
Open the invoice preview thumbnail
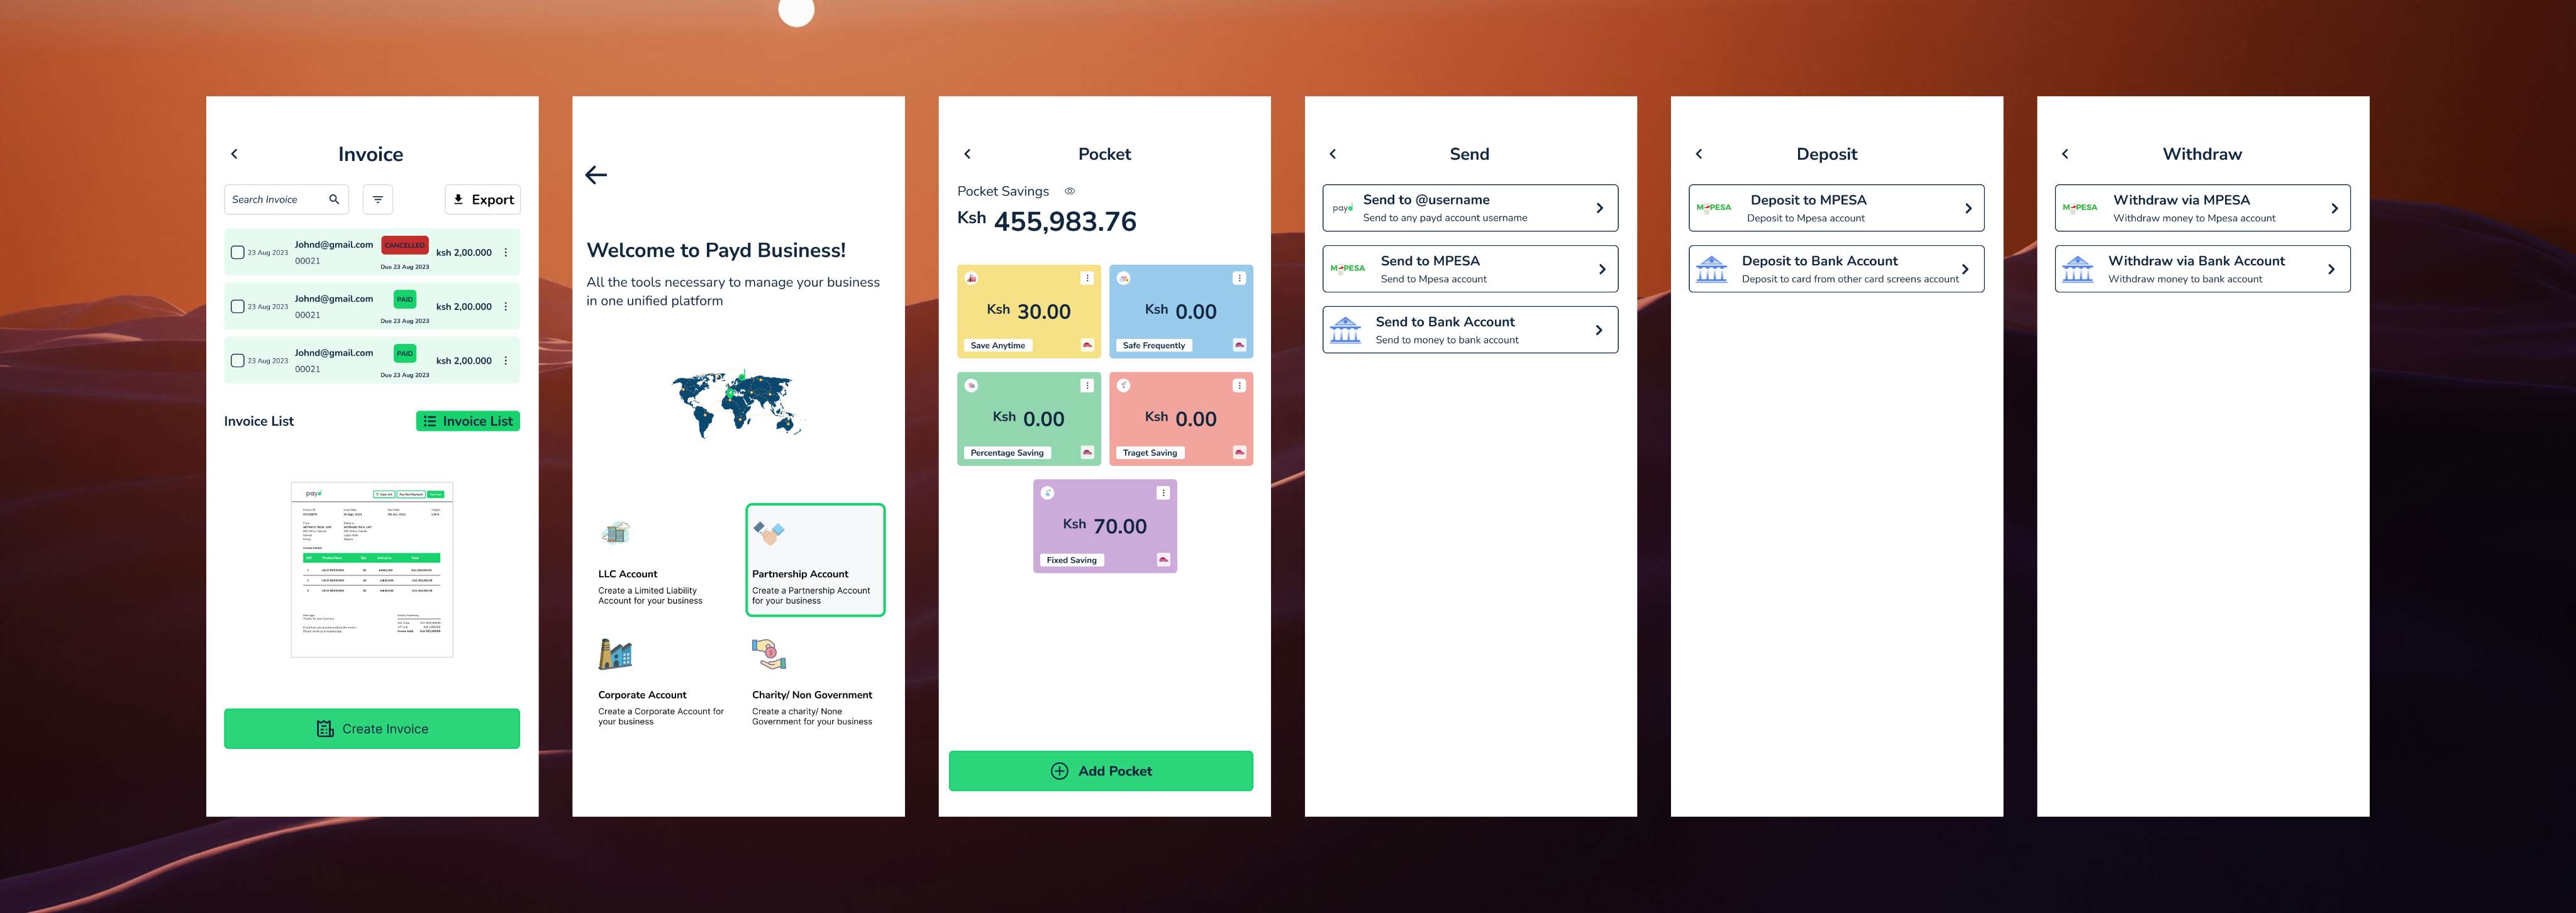click(x=372, y=569)
